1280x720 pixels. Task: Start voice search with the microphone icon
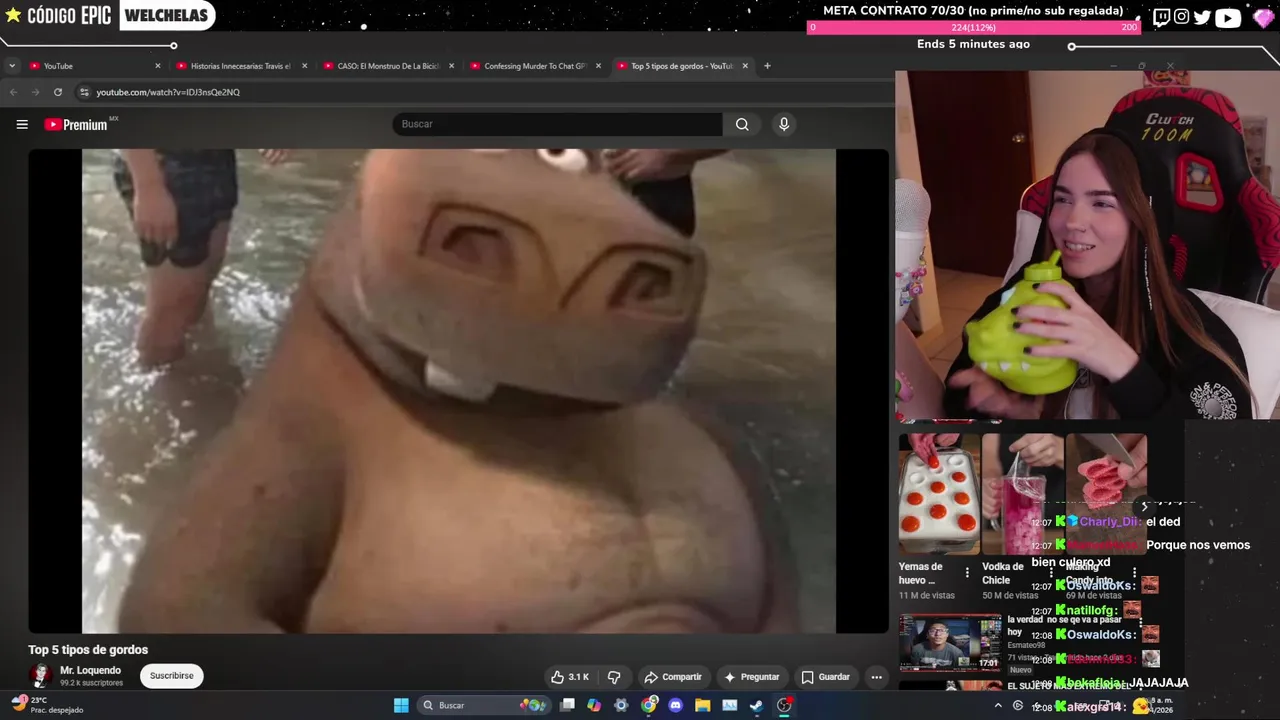[x=784, y=124]
